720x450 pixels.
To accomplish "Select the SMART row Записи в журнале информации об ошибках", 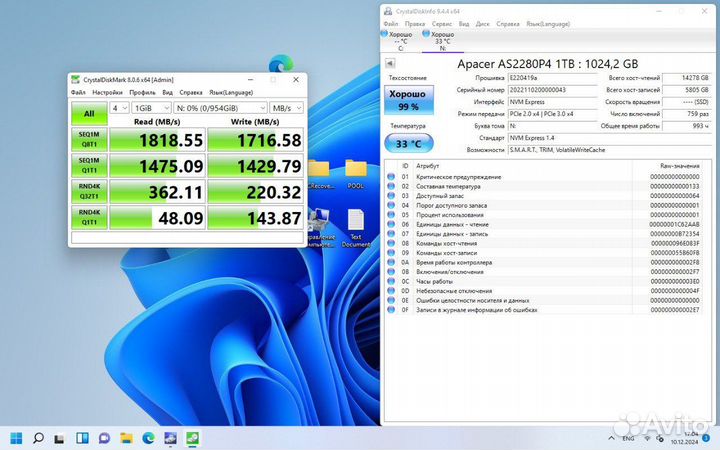I will (546, 310).
